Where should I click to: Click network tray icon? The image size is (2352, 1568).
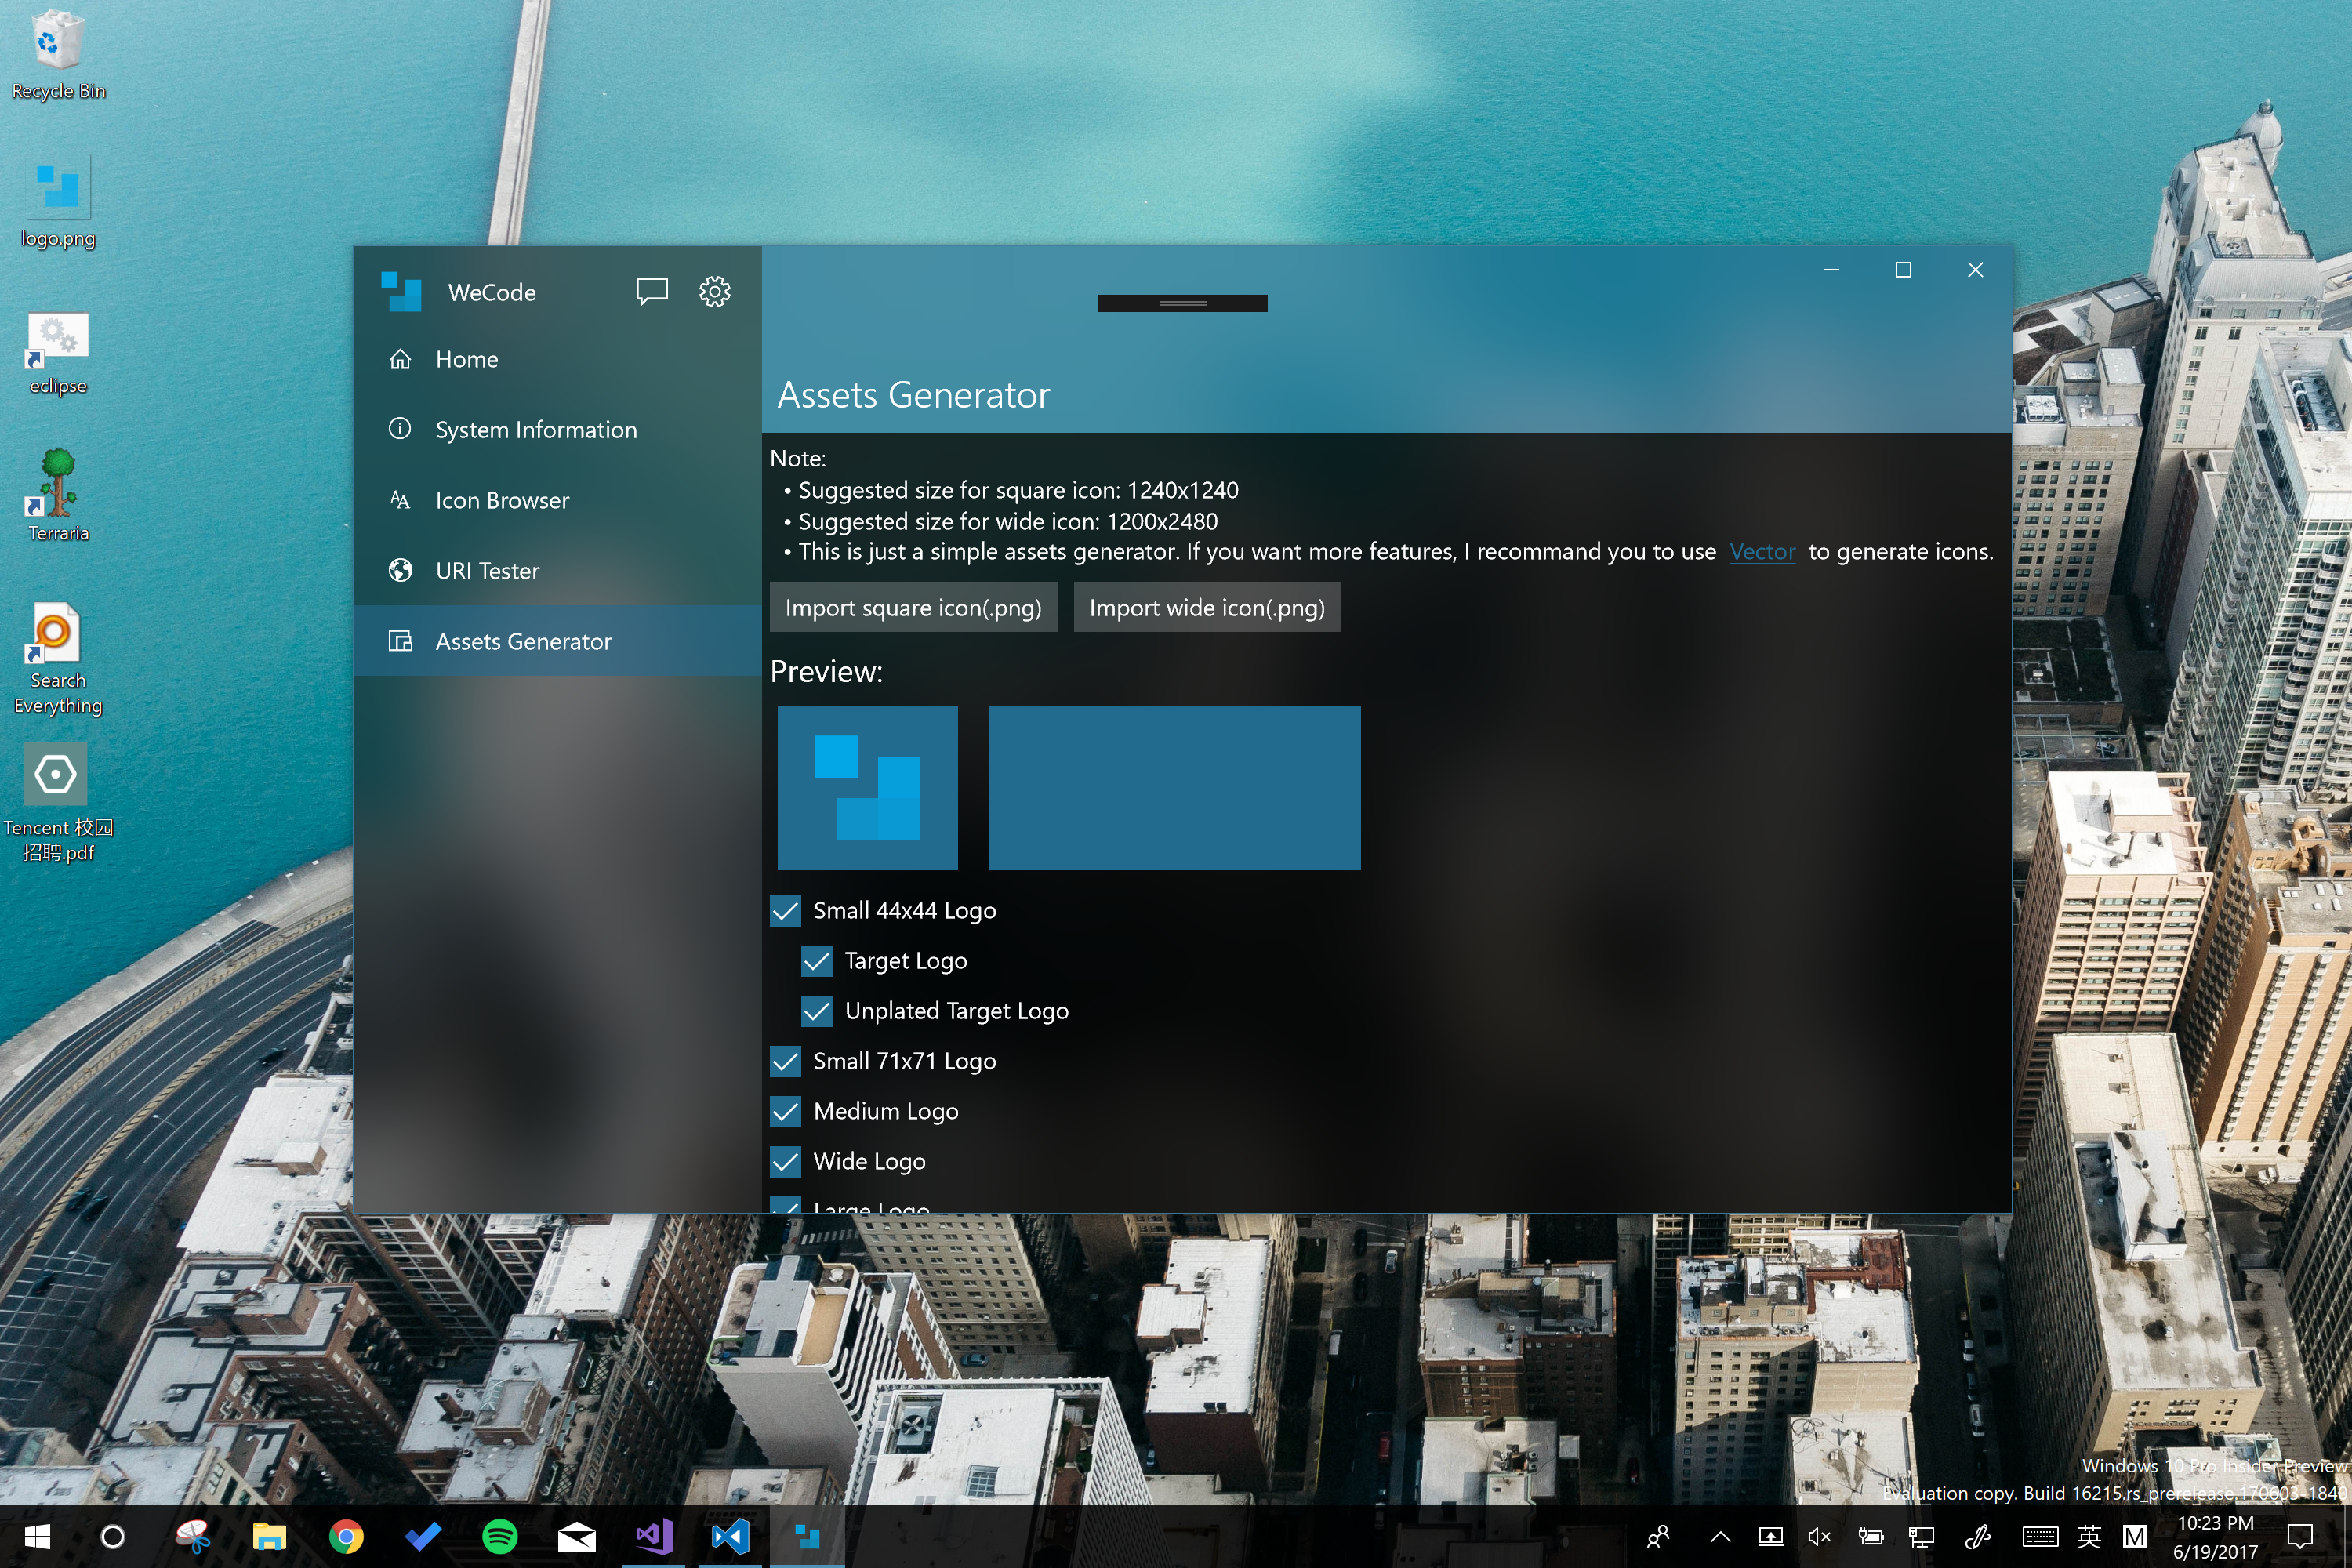(x=1921, y=1536)
